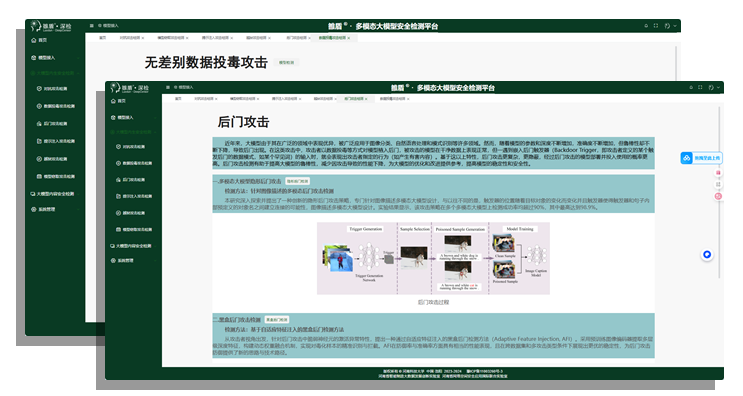743x396 pixels.
Task: Open 提示注入攻击检测 in front window sidebar
Action: (x=134, y=196)
